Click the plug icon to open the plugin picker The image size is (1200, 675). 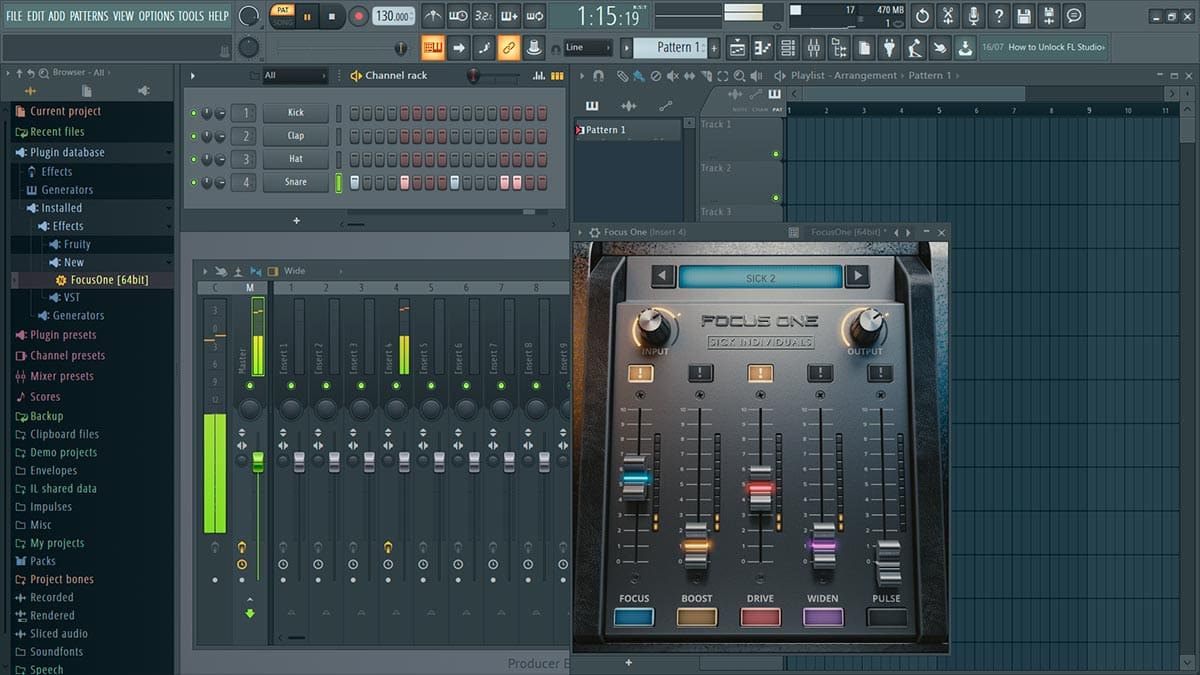click(x=889, y=47)
